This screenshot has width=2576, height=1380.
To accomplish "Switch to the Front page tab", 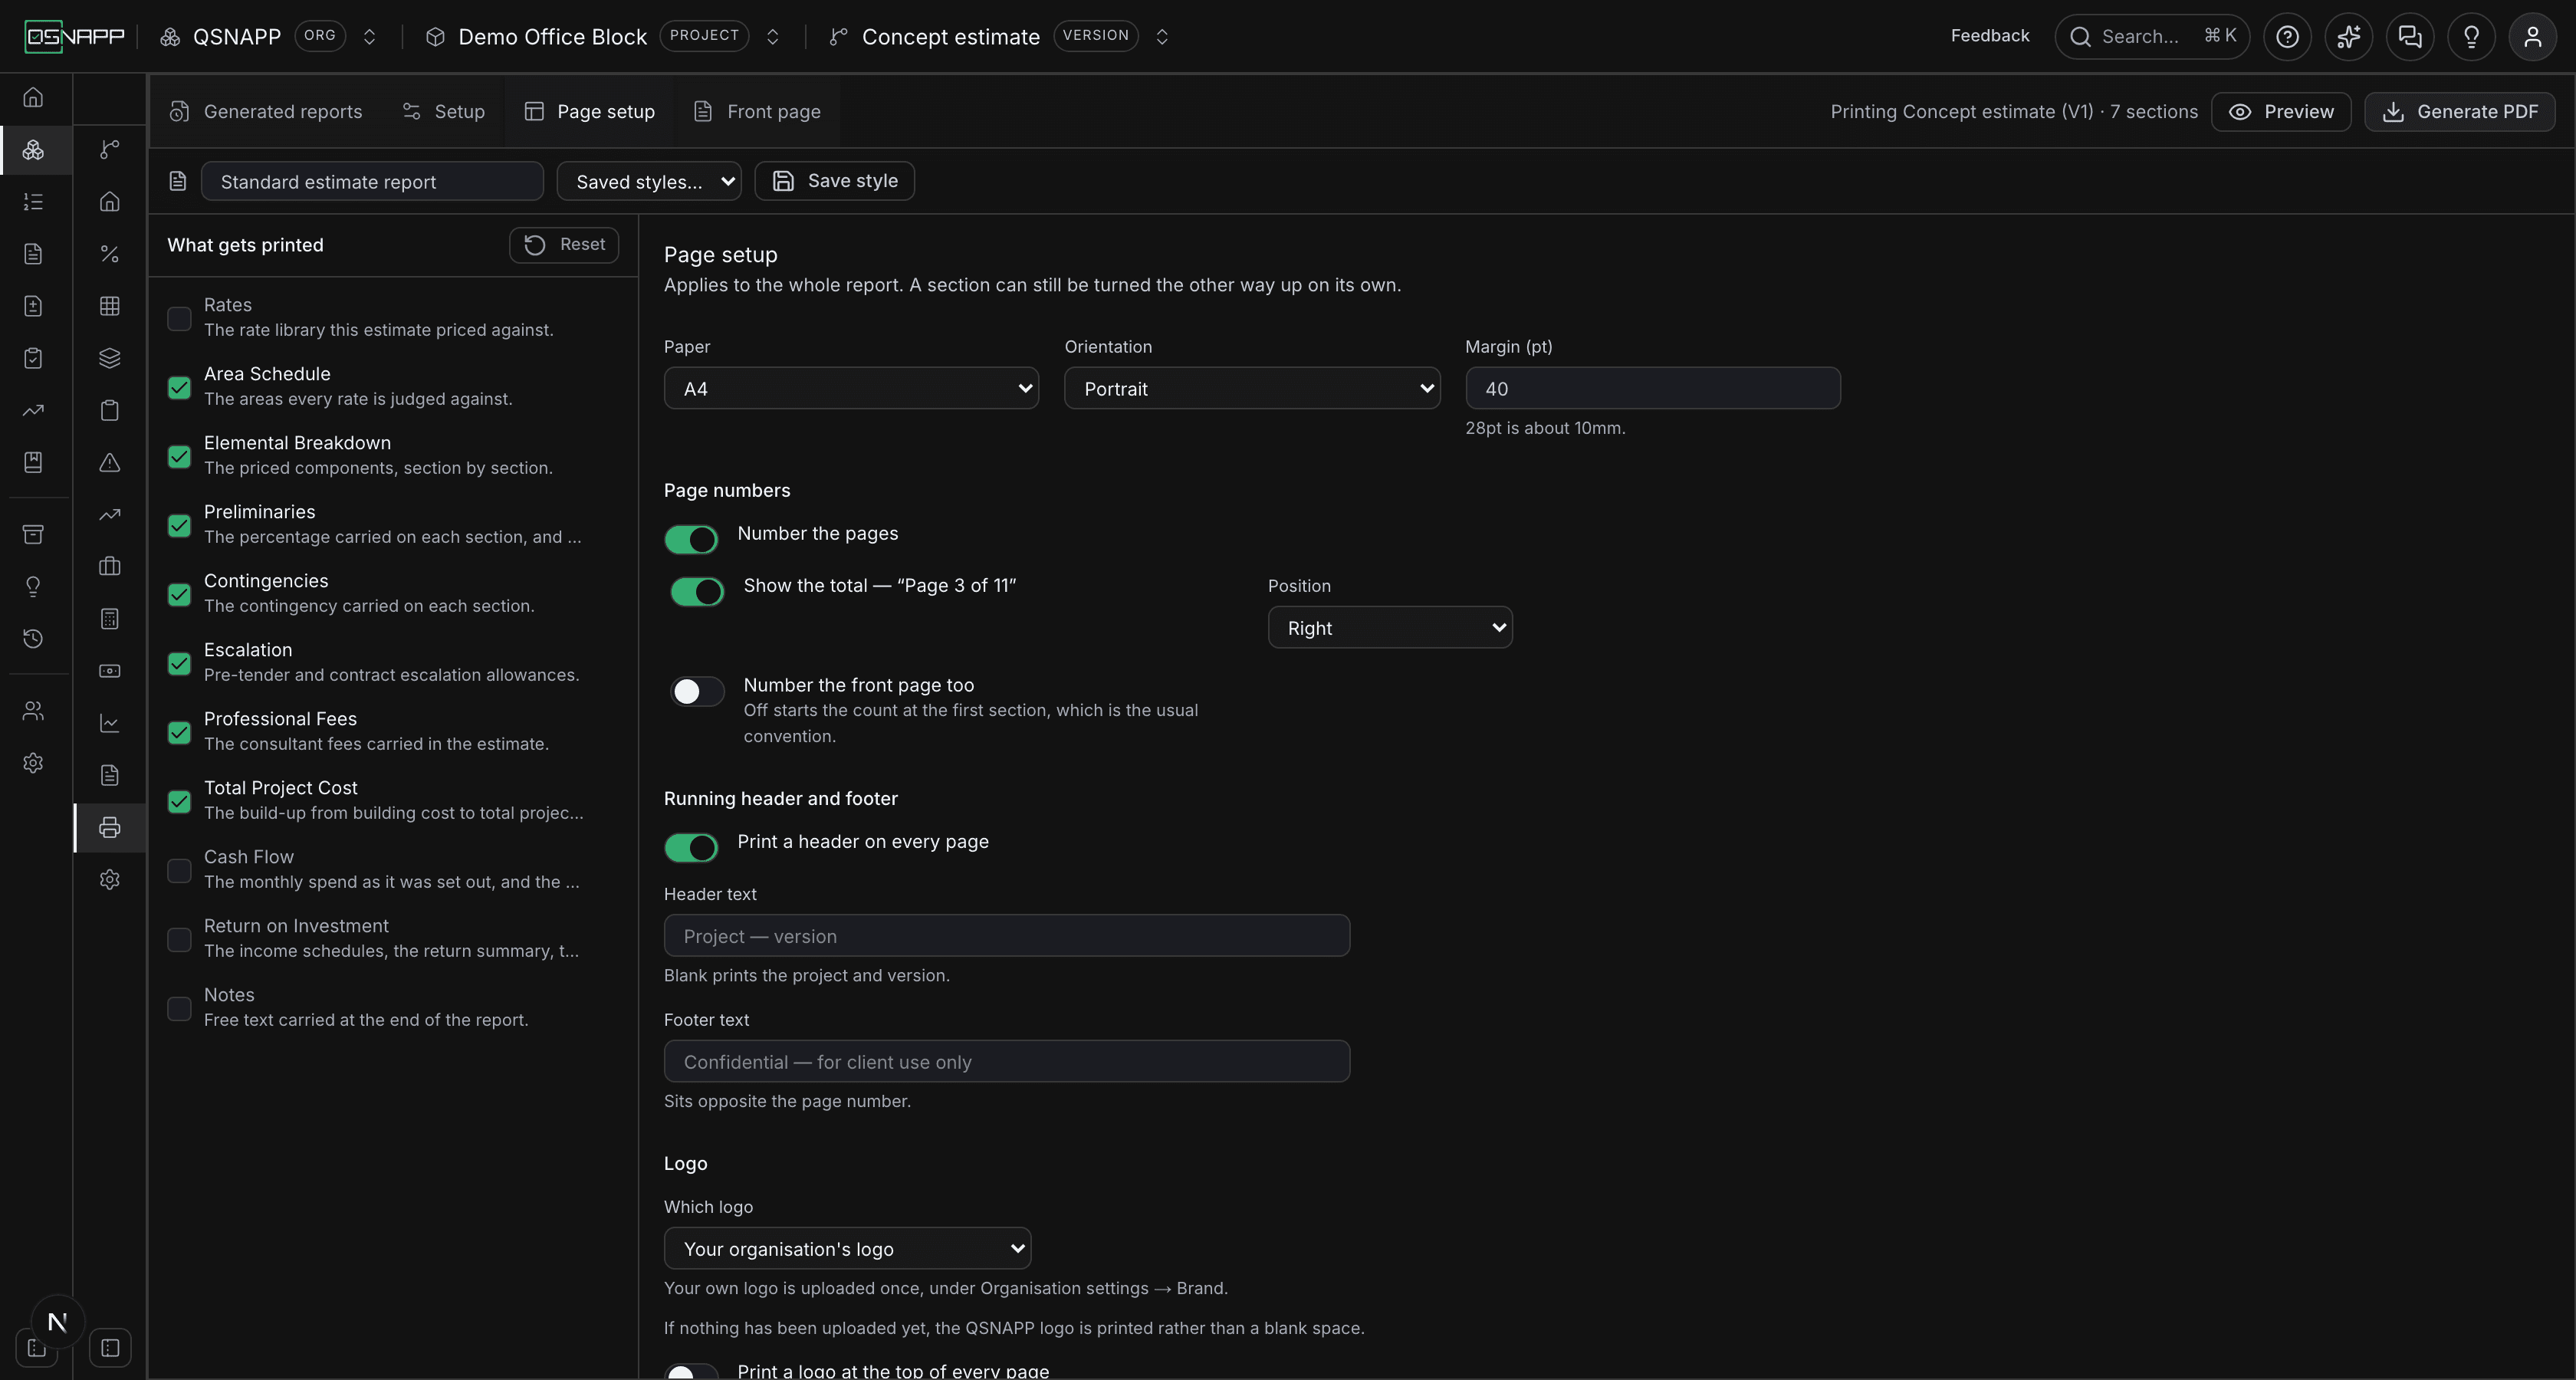I will coord(757,111).
